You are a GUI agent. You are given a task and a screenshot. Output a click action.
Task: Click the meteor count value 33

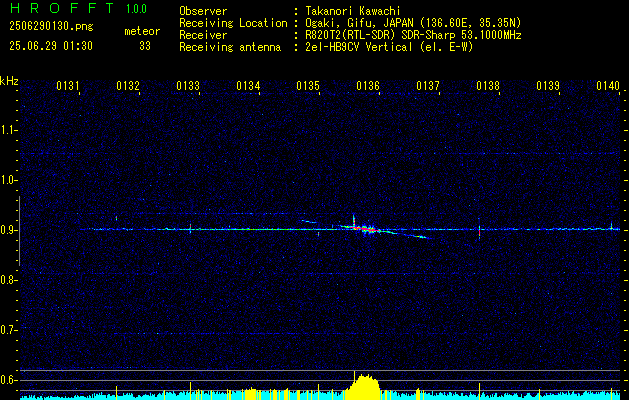click(x=145, y=46)
